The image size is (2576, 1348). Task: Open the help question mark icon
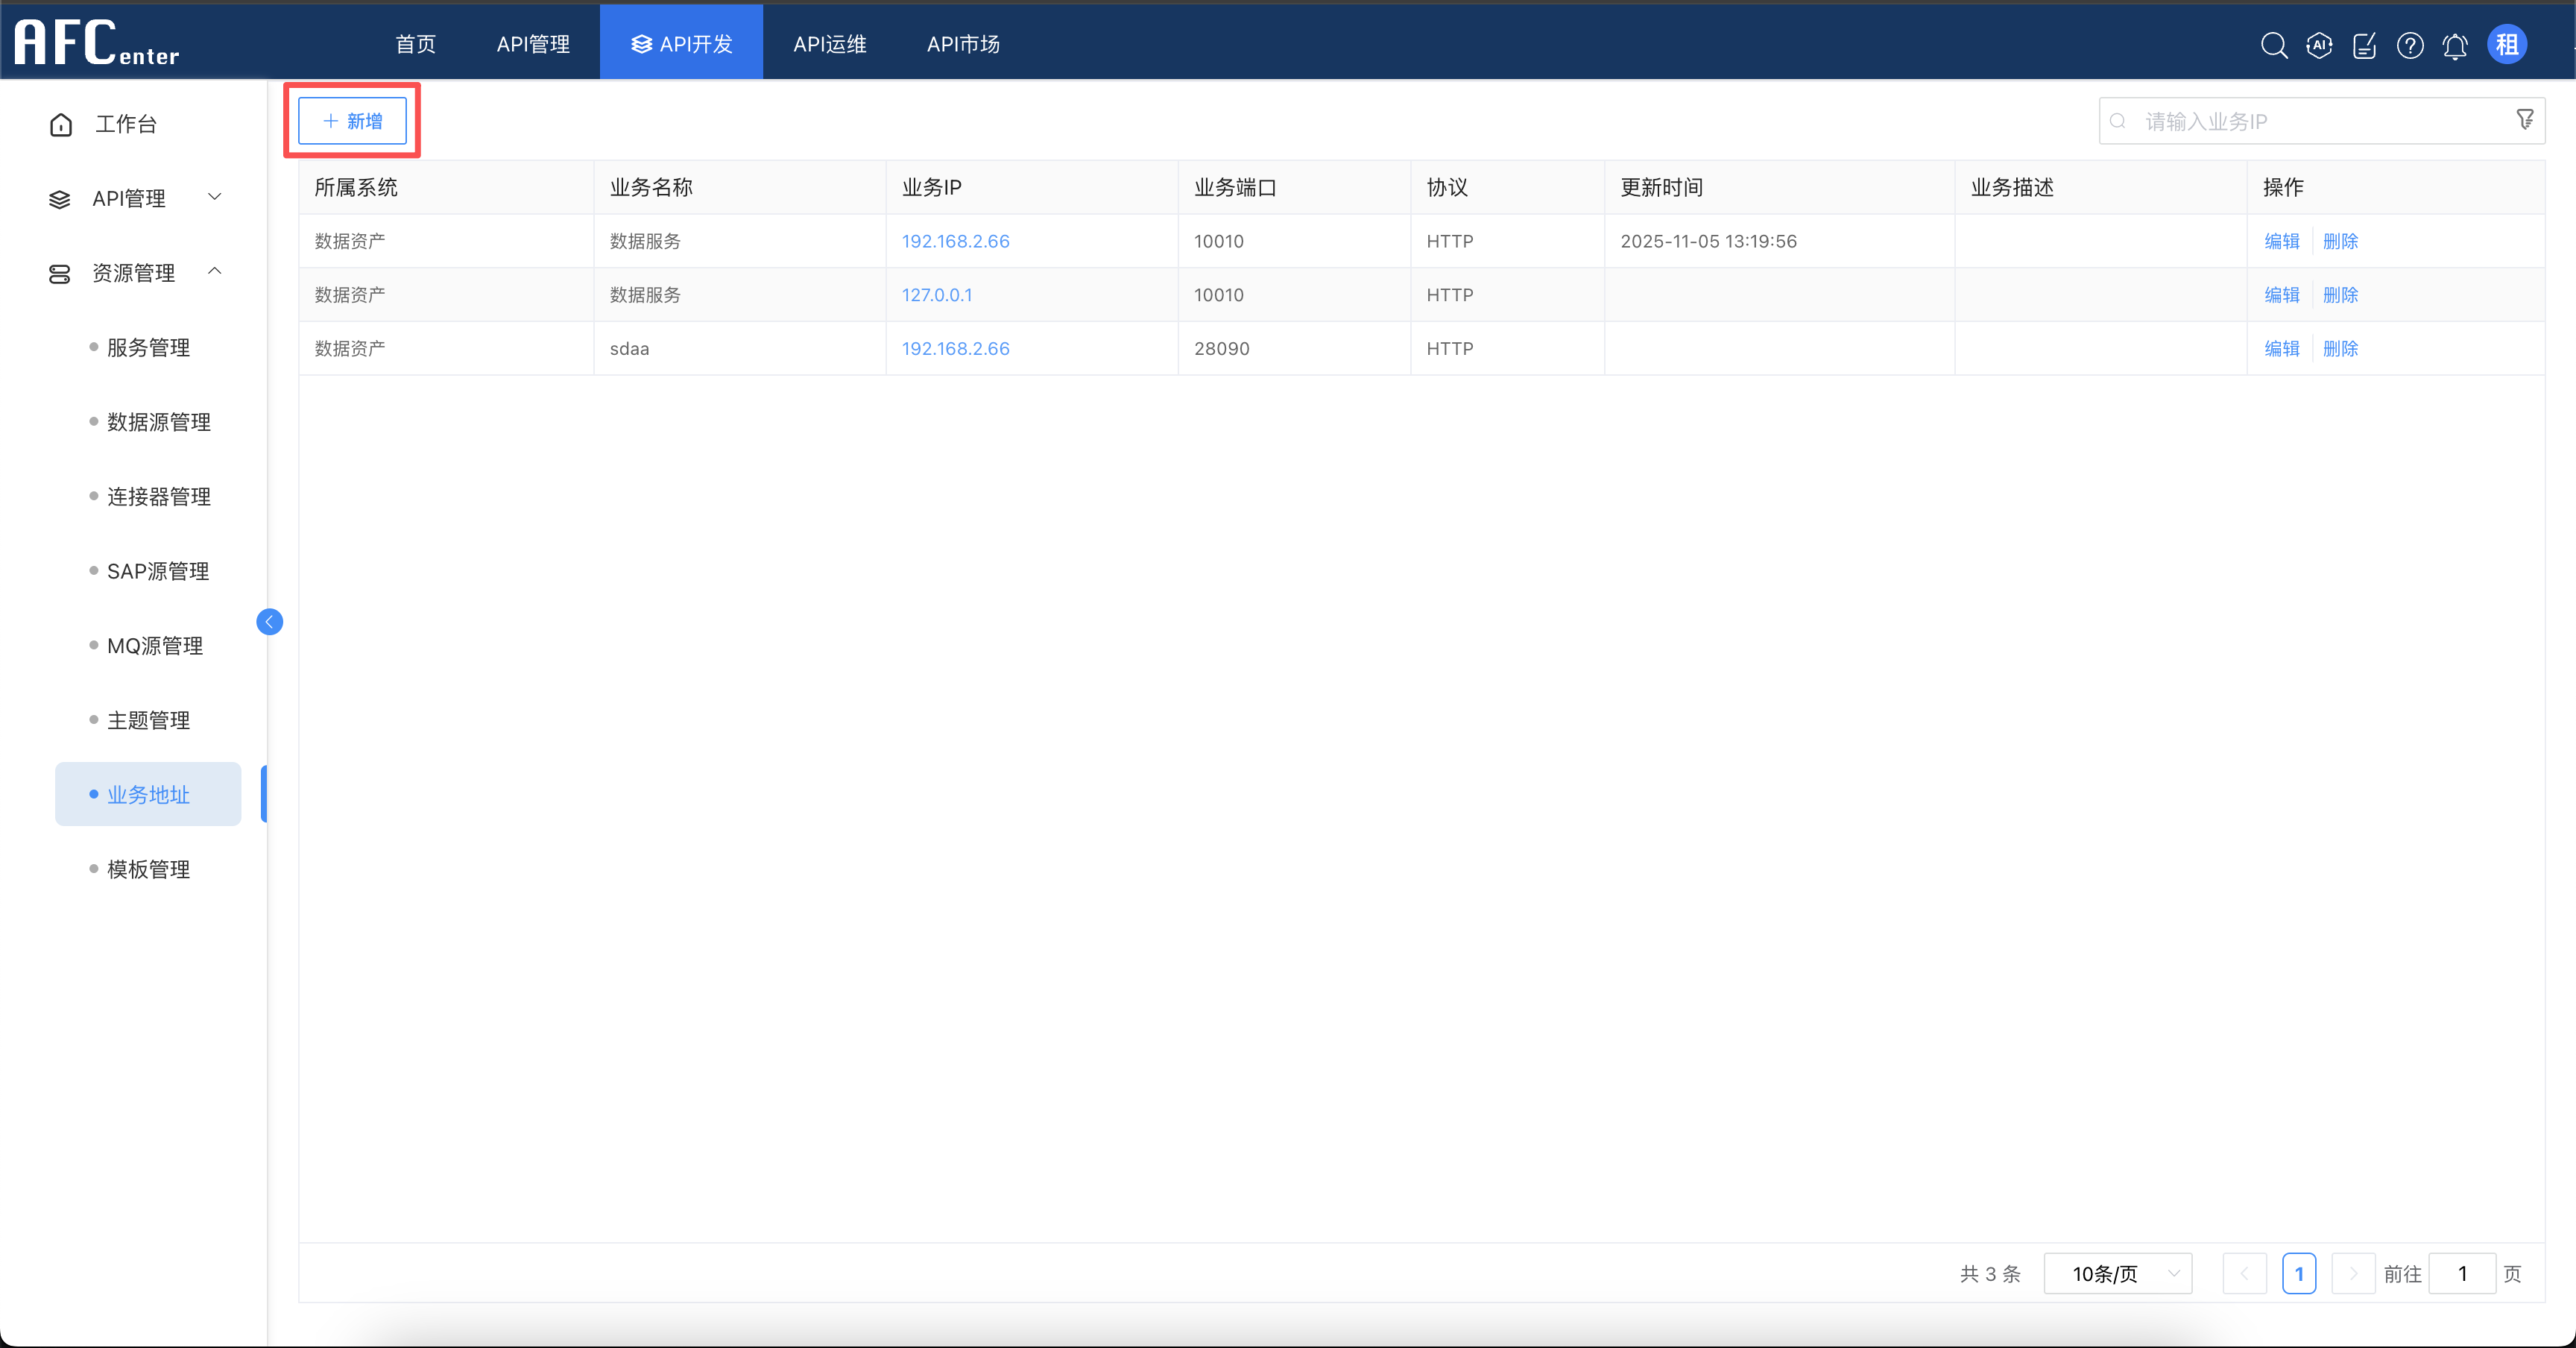(x=2410, y=45)
